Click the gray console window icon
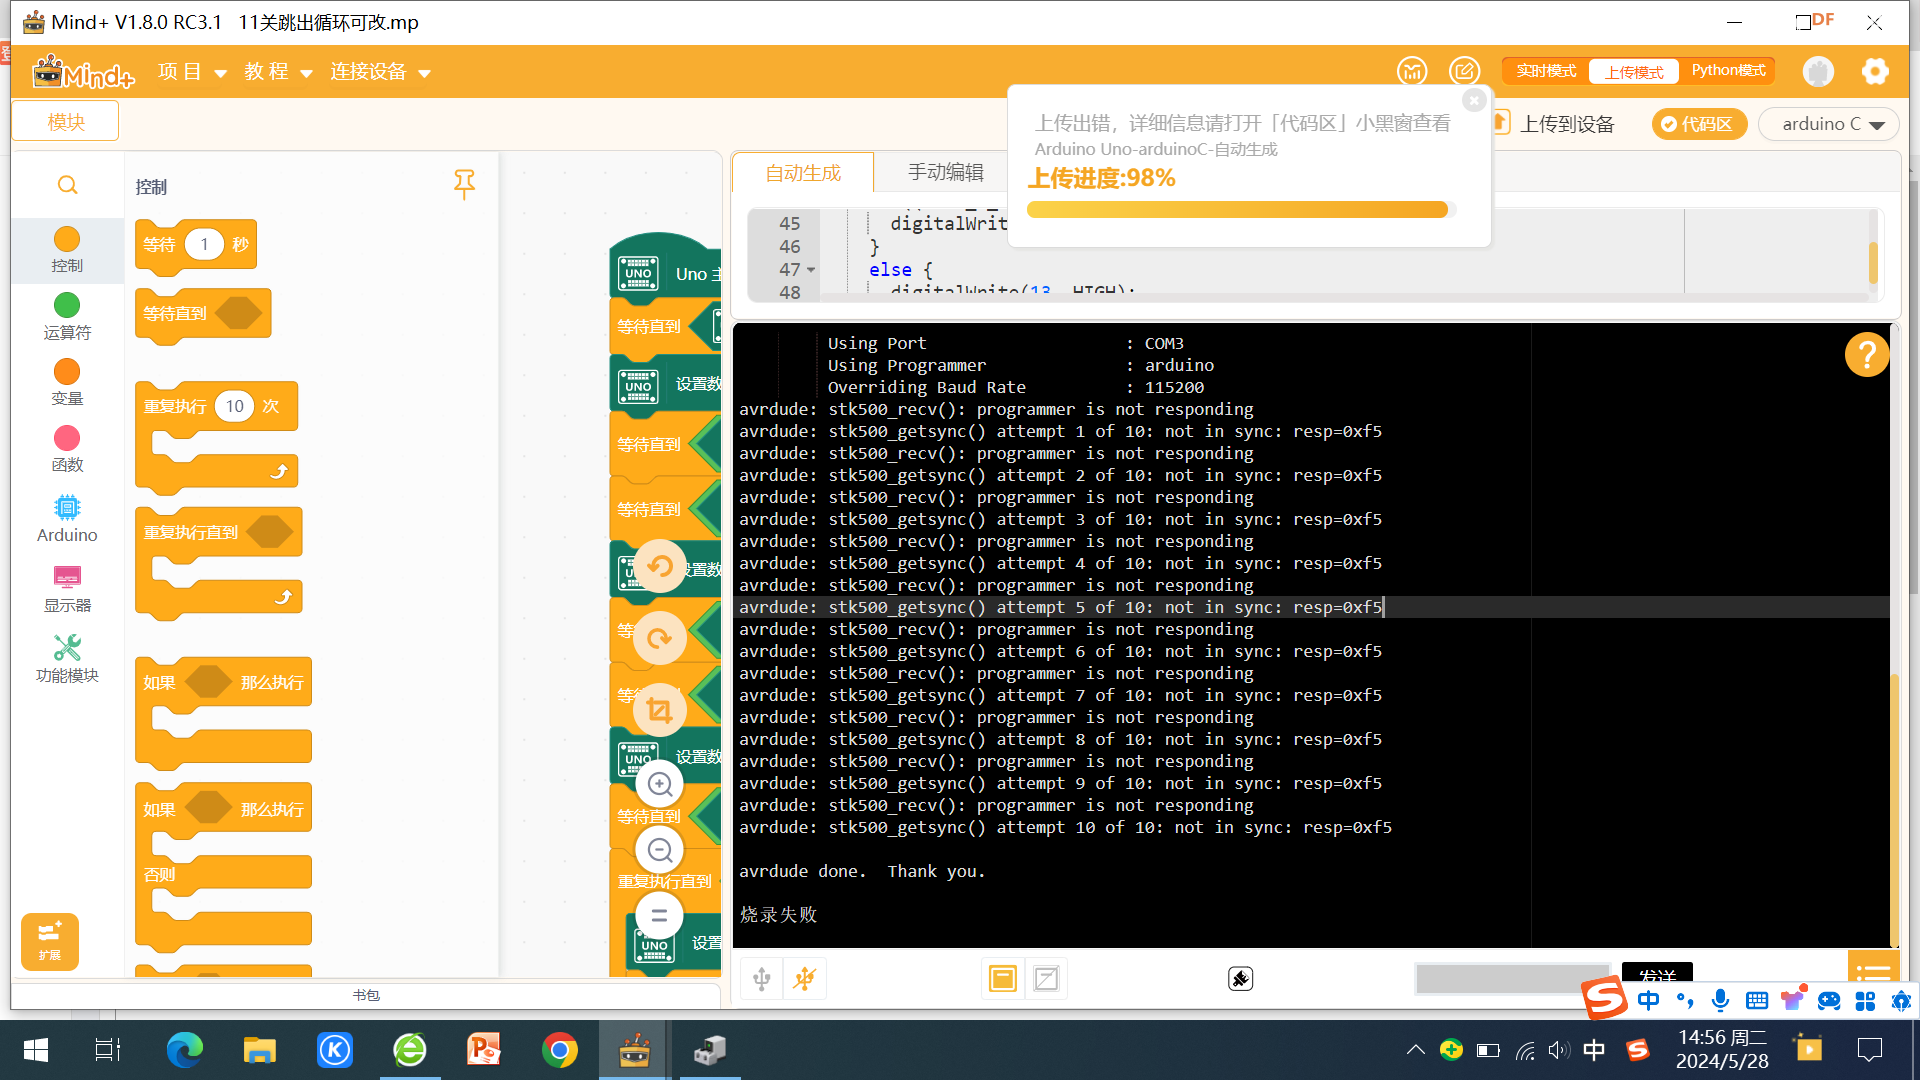 pyautogui.click(x=1046, y=978)
